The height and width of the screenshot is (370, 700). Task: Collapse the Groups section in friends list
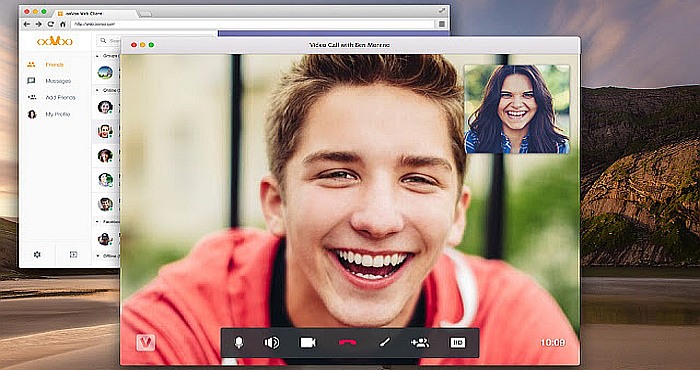pyautogui.click(x=98, y=56)
